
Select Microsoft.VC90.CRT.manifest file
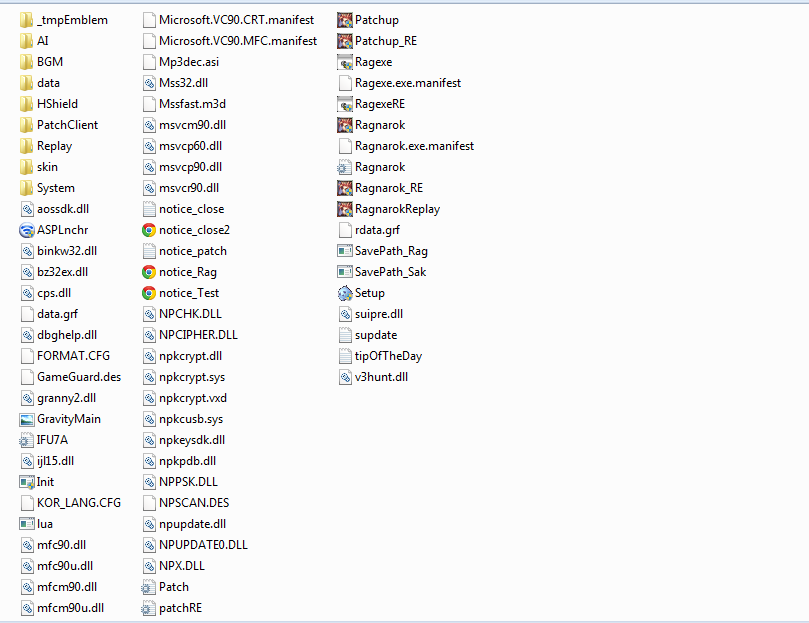coord(228,20)
